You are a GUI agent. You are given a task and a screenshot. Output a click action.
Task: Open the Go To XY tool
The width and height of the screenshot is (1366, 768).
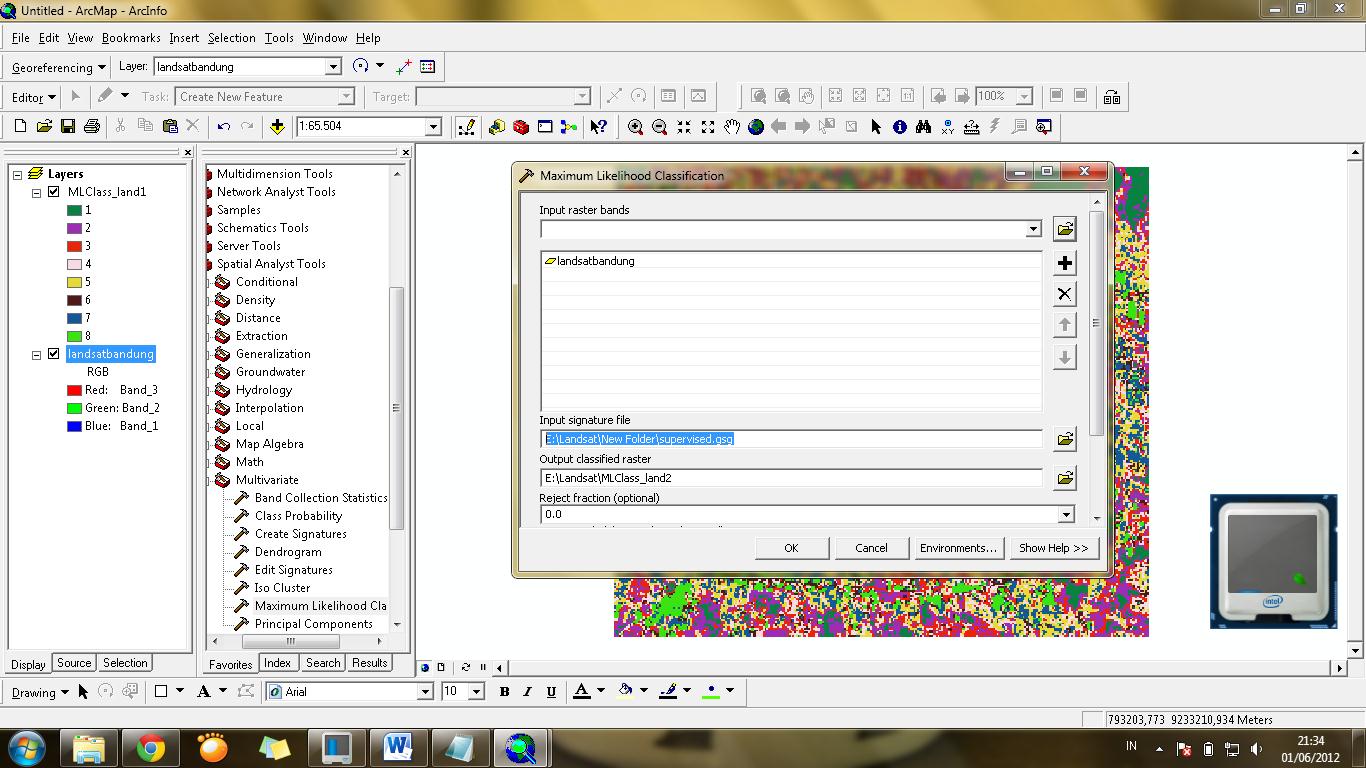[x=947, y=126]
